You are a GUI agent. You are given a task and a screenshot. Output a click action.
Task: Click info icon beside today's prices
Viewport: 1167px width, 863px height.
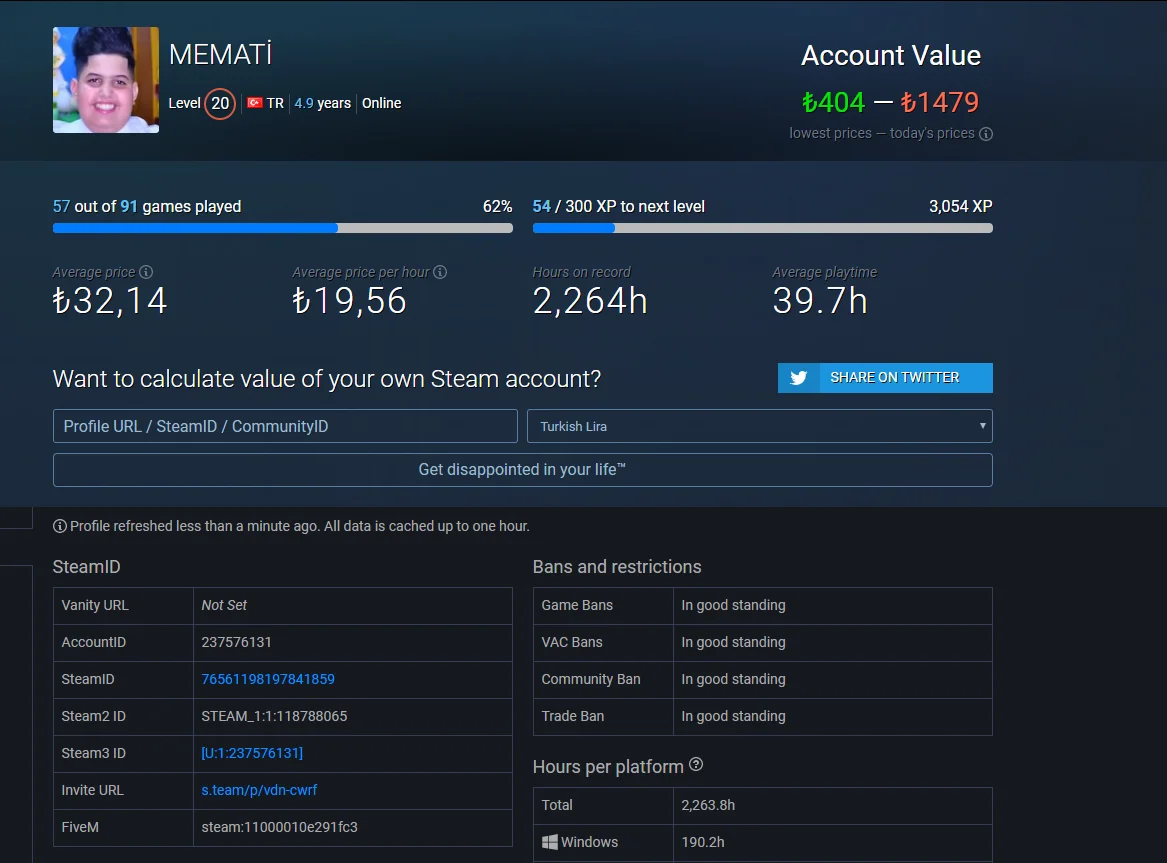coord(985,134)
